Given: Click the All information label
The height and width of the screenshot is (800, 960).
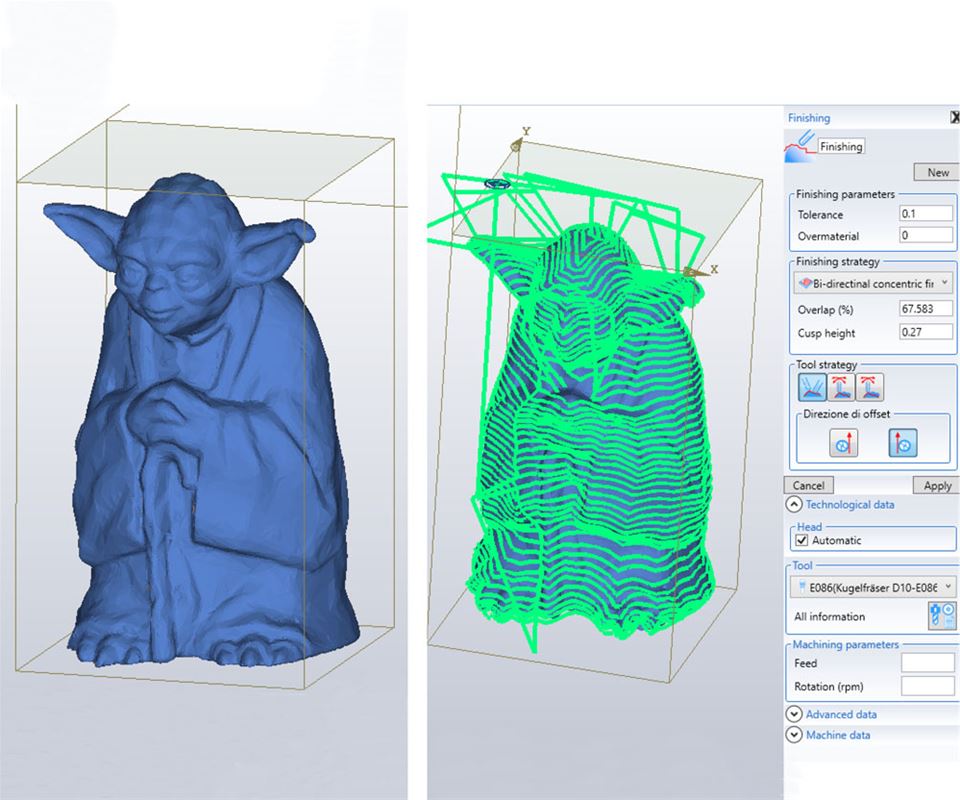Looking at the screenshot, I should 830,616.
